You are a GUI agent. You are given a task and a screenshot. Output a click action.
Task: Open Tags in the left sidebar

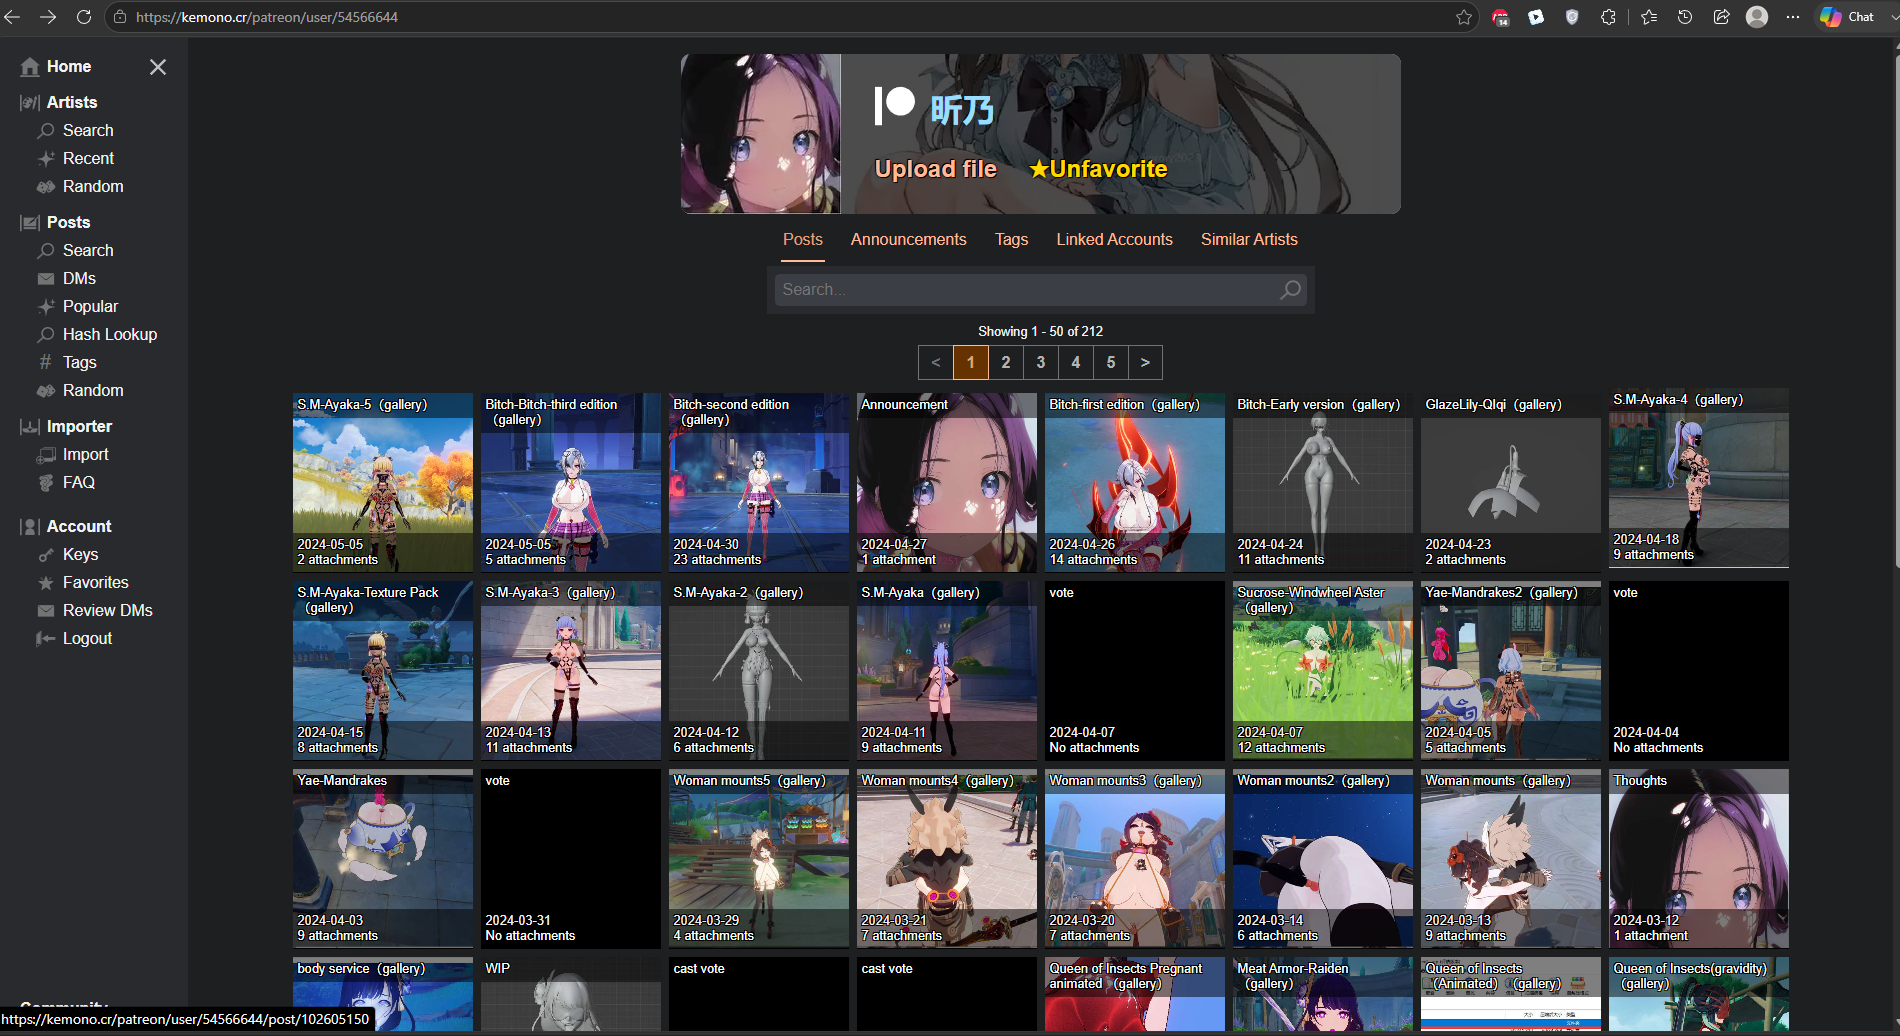pyautogui.click(x=79, y=362)
